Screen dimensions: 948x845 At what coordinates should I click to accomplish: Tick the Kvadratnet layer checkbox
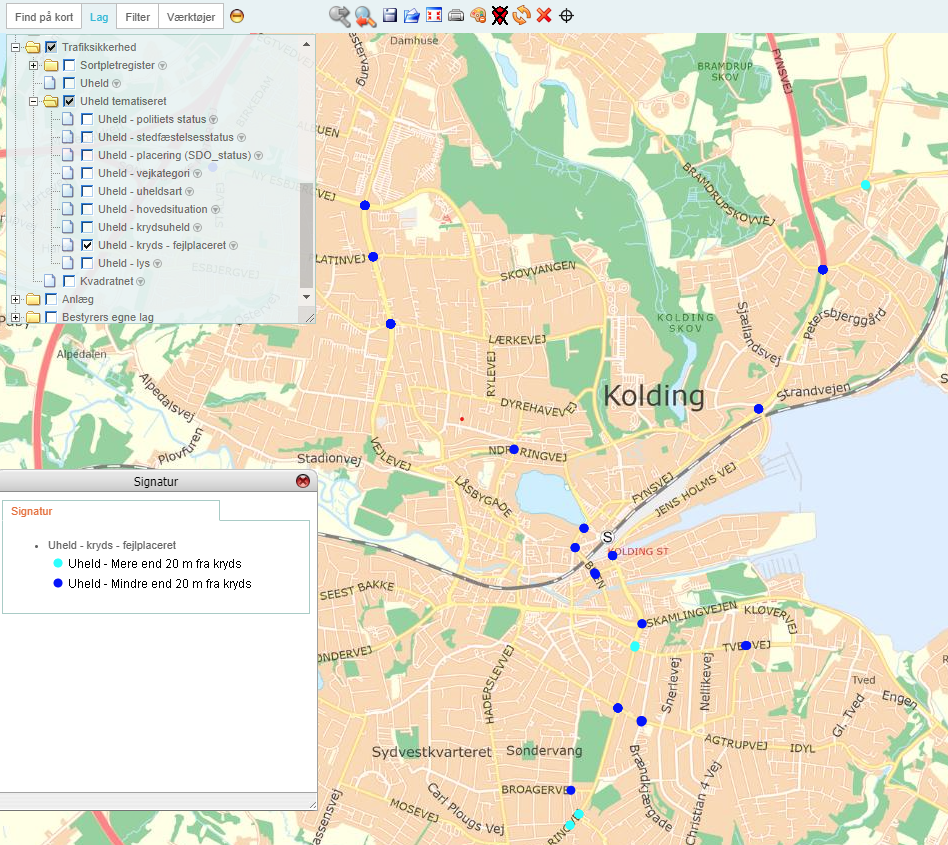[69, 281]
